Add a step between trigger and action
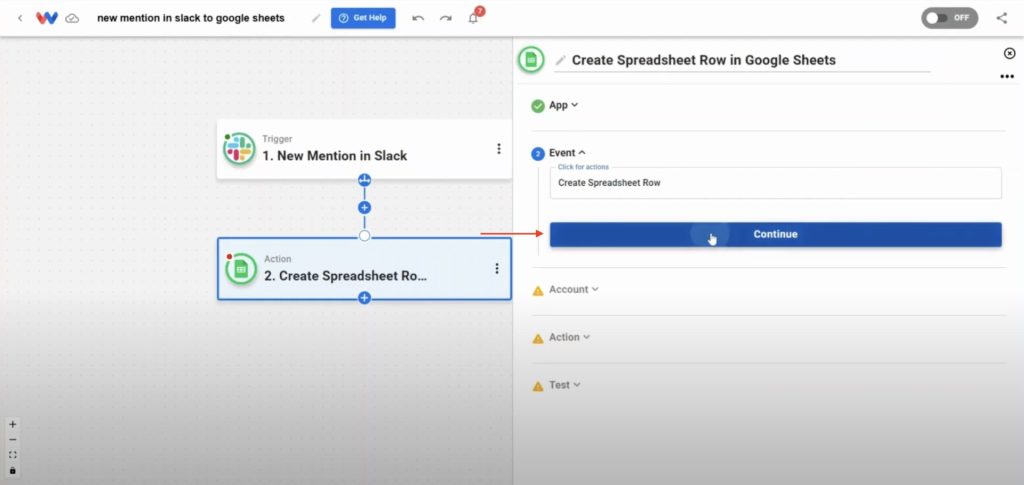Image resolution: width=1024 pixels, height=485 pixels. [364, 208]
